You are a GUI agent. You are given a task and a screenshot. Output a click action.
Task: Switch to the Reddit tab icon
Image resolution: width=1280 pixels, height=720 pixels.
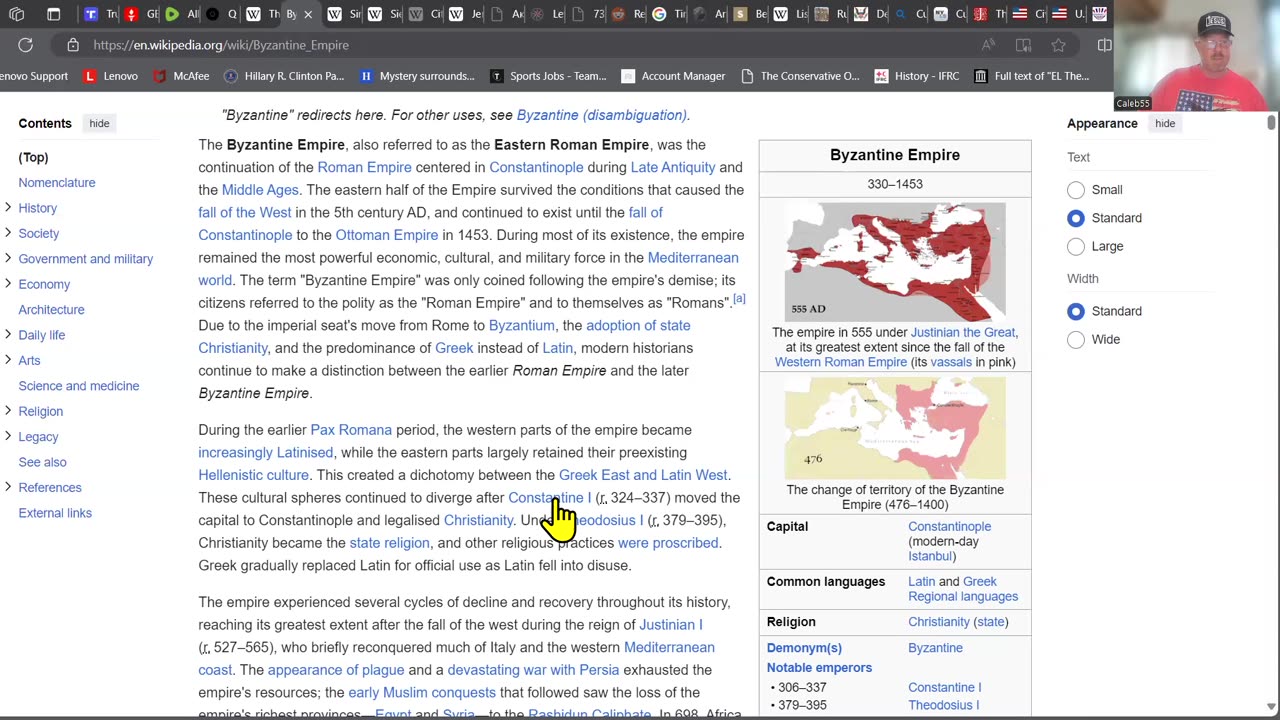[618, 14]
